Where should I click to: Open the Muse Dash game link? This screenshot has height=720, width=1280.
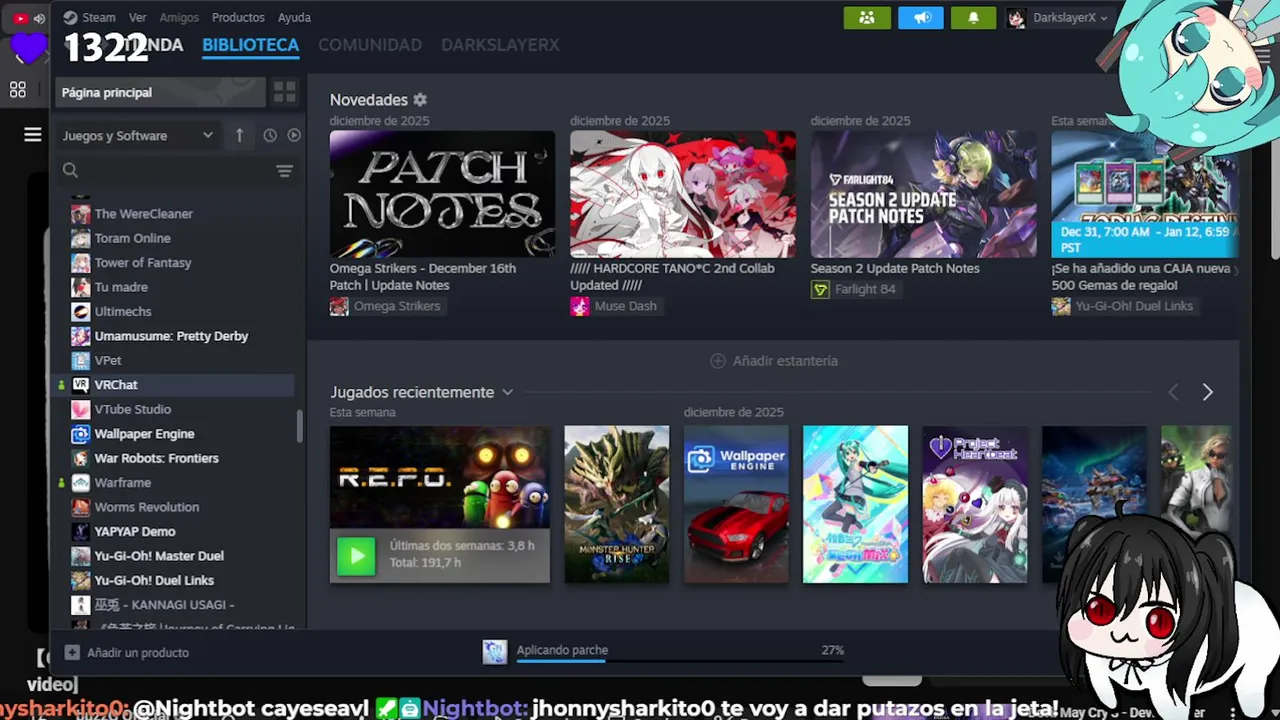coord(615,306)
